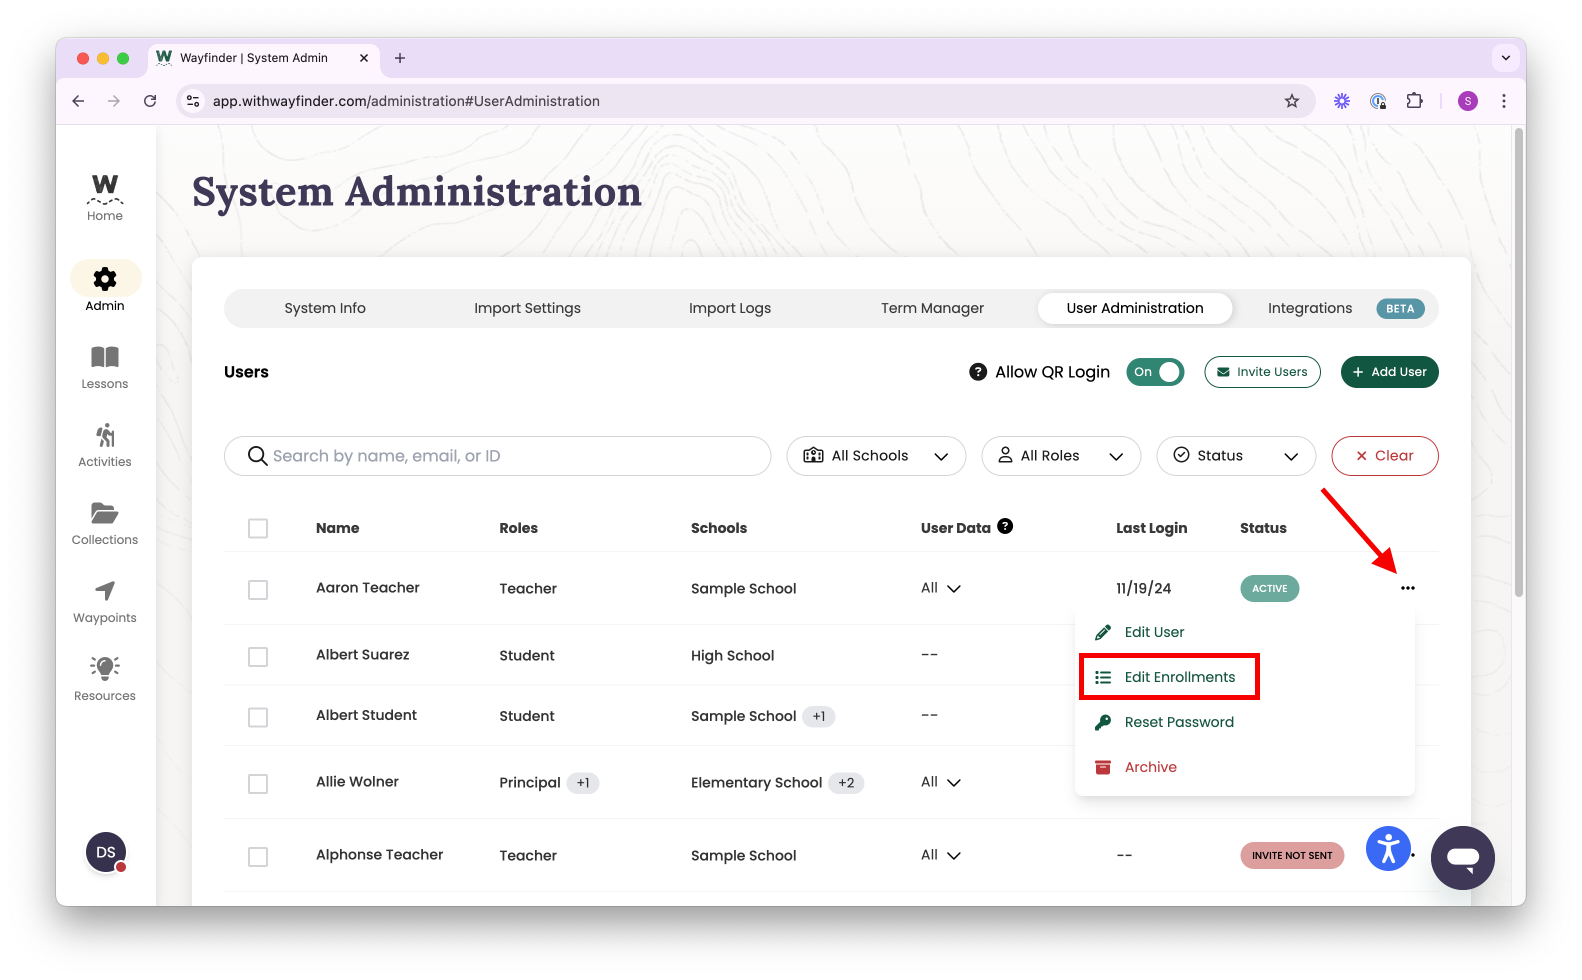Open Lessons book icon in sidebar

[105, 357]
